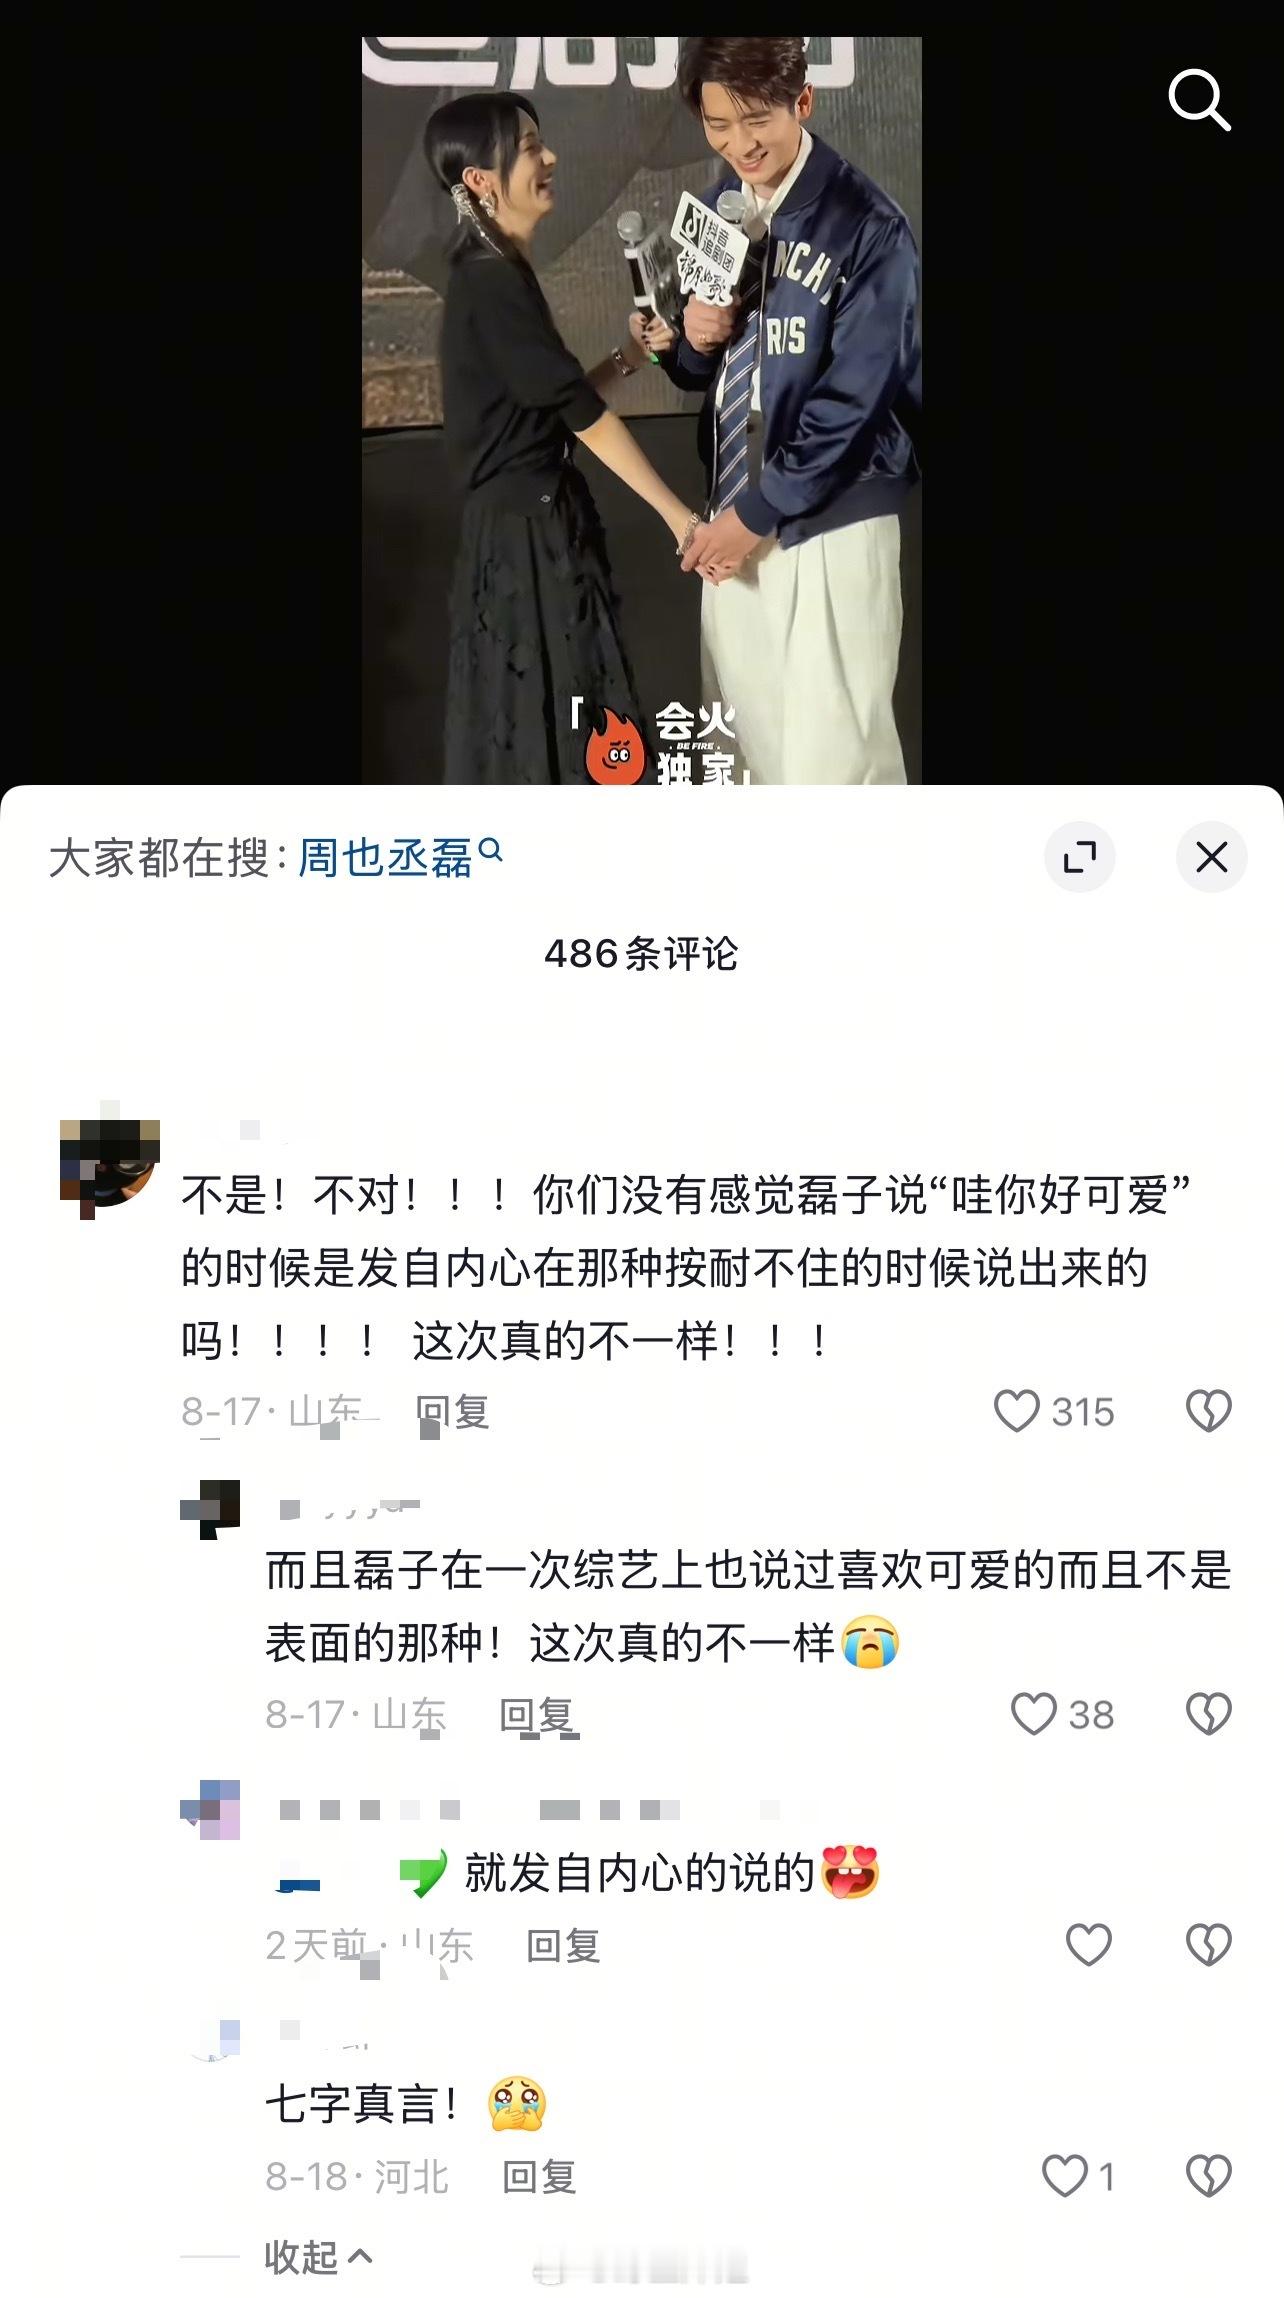Screen dimensions: 1284x2298
Task: Expand comments panel to full screen
Action: tap(1080, 857)
